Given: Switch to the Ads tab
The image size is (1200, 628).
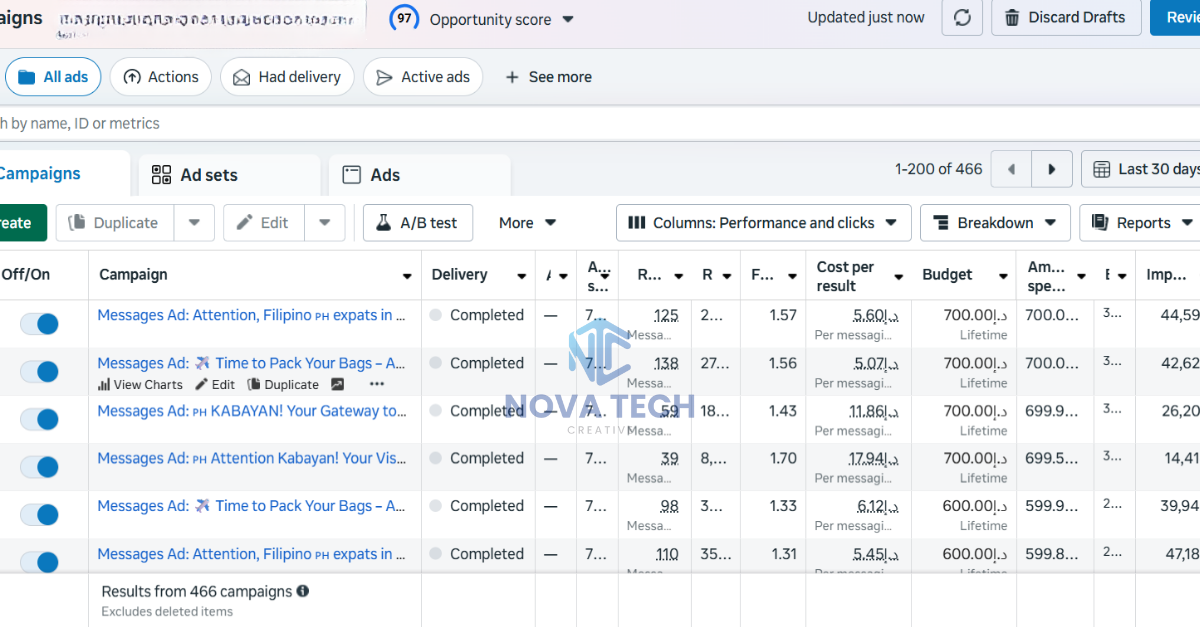Looking at the screenshot, I should click(x=419, y=175).
